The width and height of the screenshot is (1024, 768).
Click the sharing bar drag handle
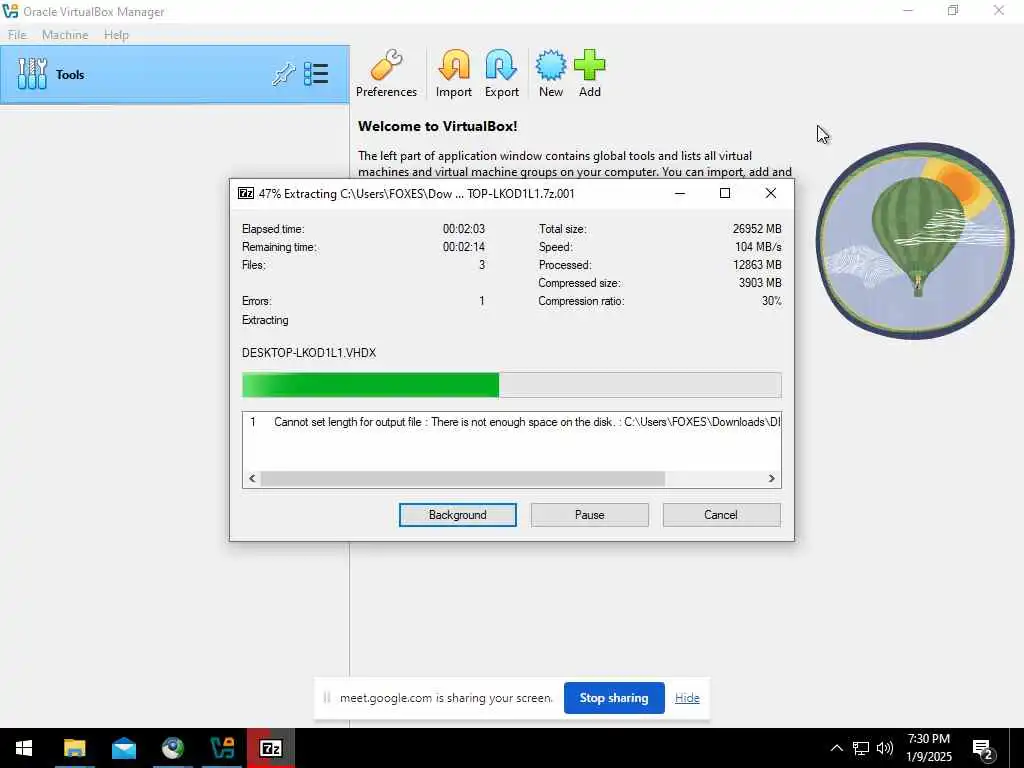coord(327,697)
